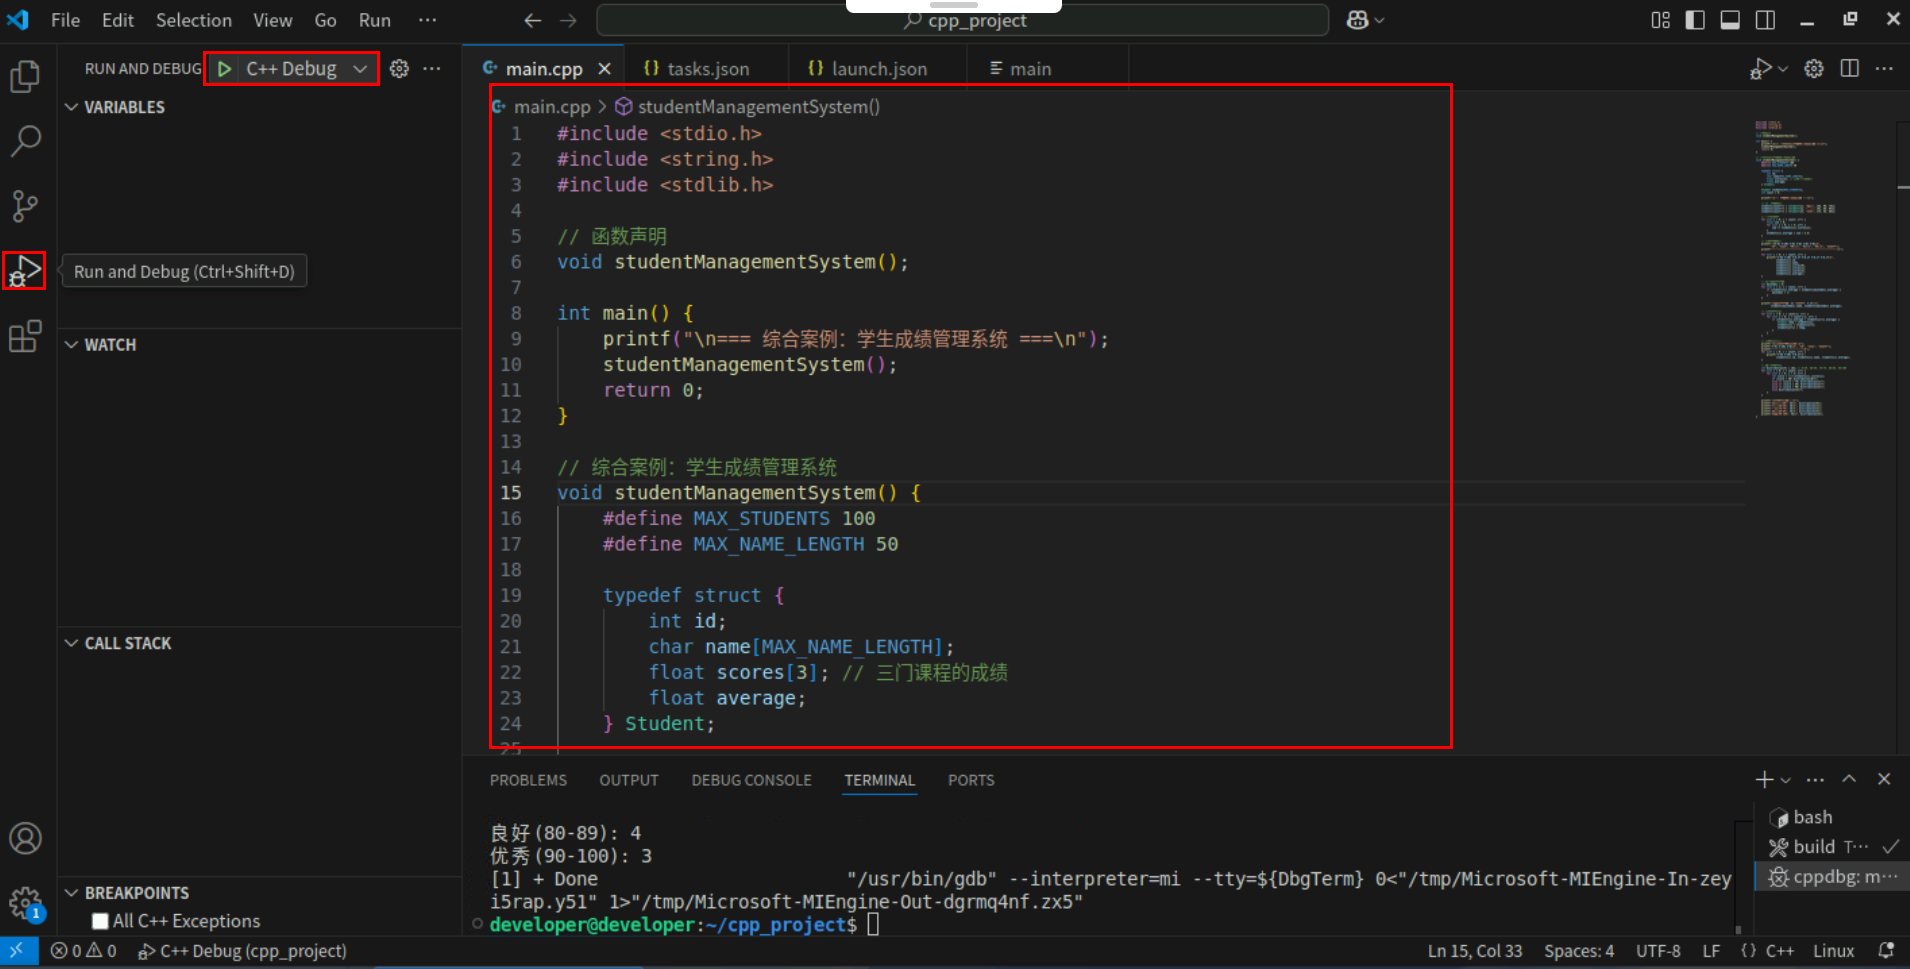1910x969 pixels.
Task: Toggle the primary side bar visibility
Action: click(1695, 20)
